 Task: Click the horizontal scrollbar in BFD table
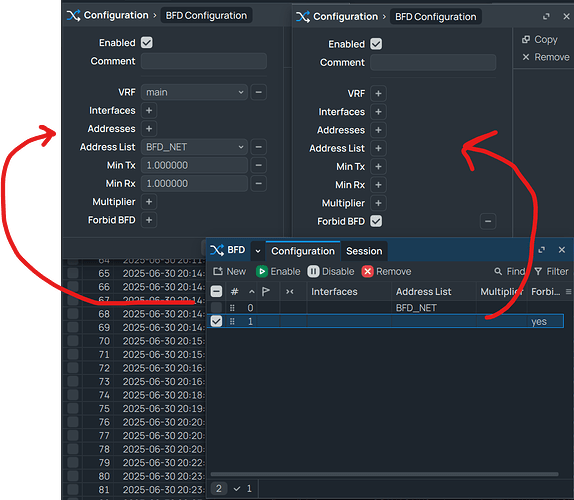coord(384,474)
